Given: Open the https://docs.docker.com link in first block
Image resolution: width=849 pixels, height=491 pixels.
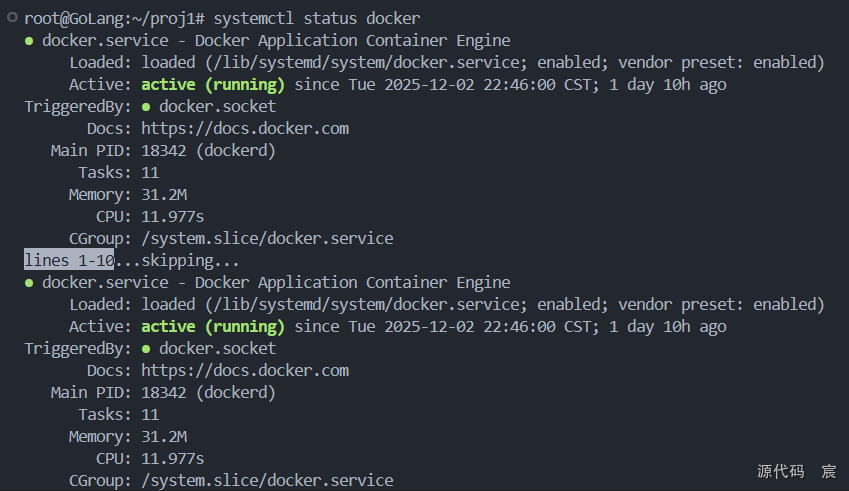Looking at the screenshot, I should coord(245,129).
